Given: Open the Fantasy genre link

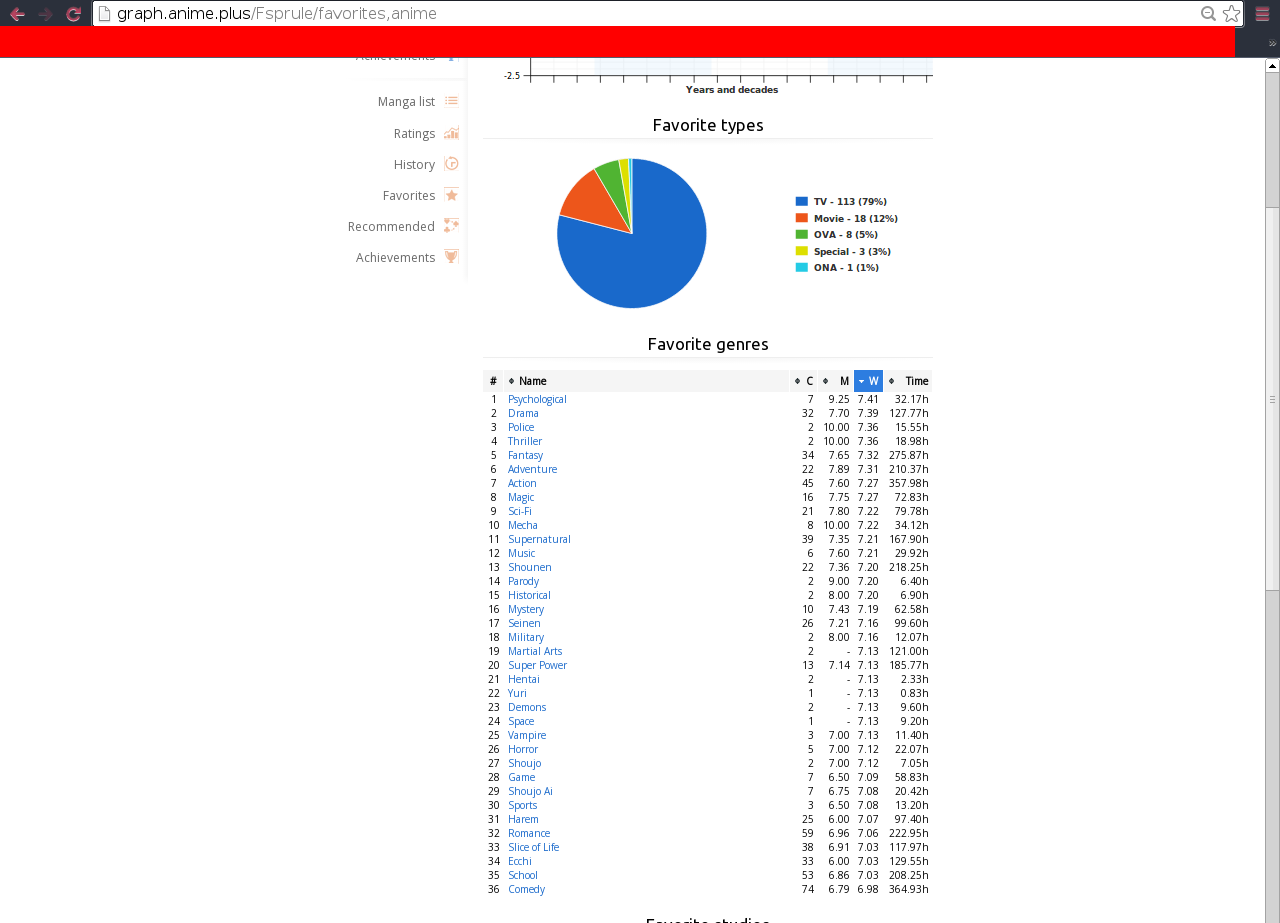Looking at the screenshot, I should coord(526,456).
